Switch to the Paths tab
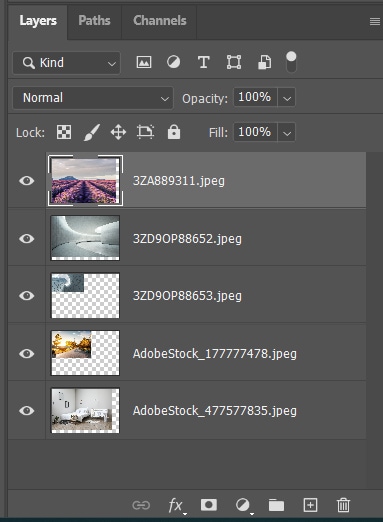This screenshot has height=522, width=383. [x=94, y=21]
